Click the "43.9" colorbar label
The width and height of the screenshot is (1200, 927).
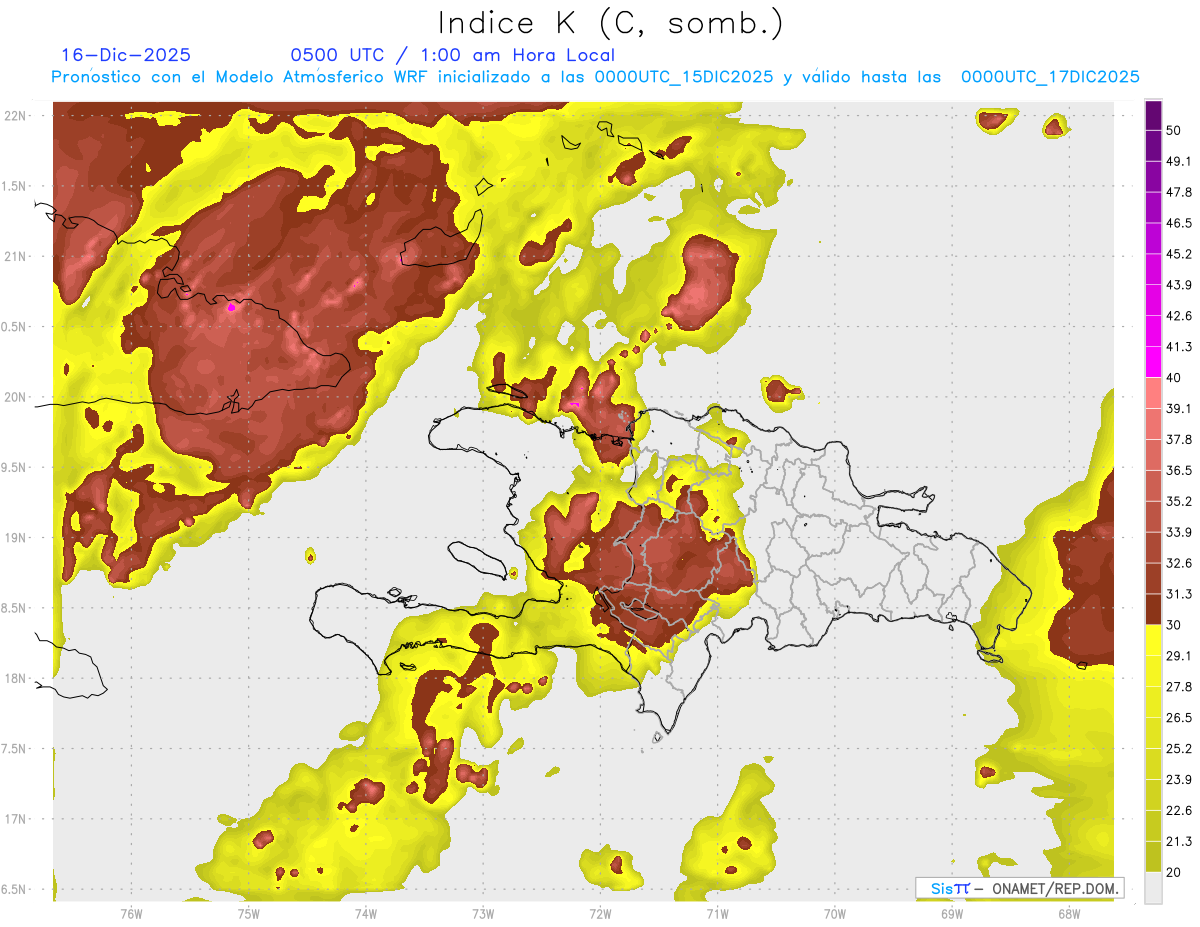[1178, 285]
